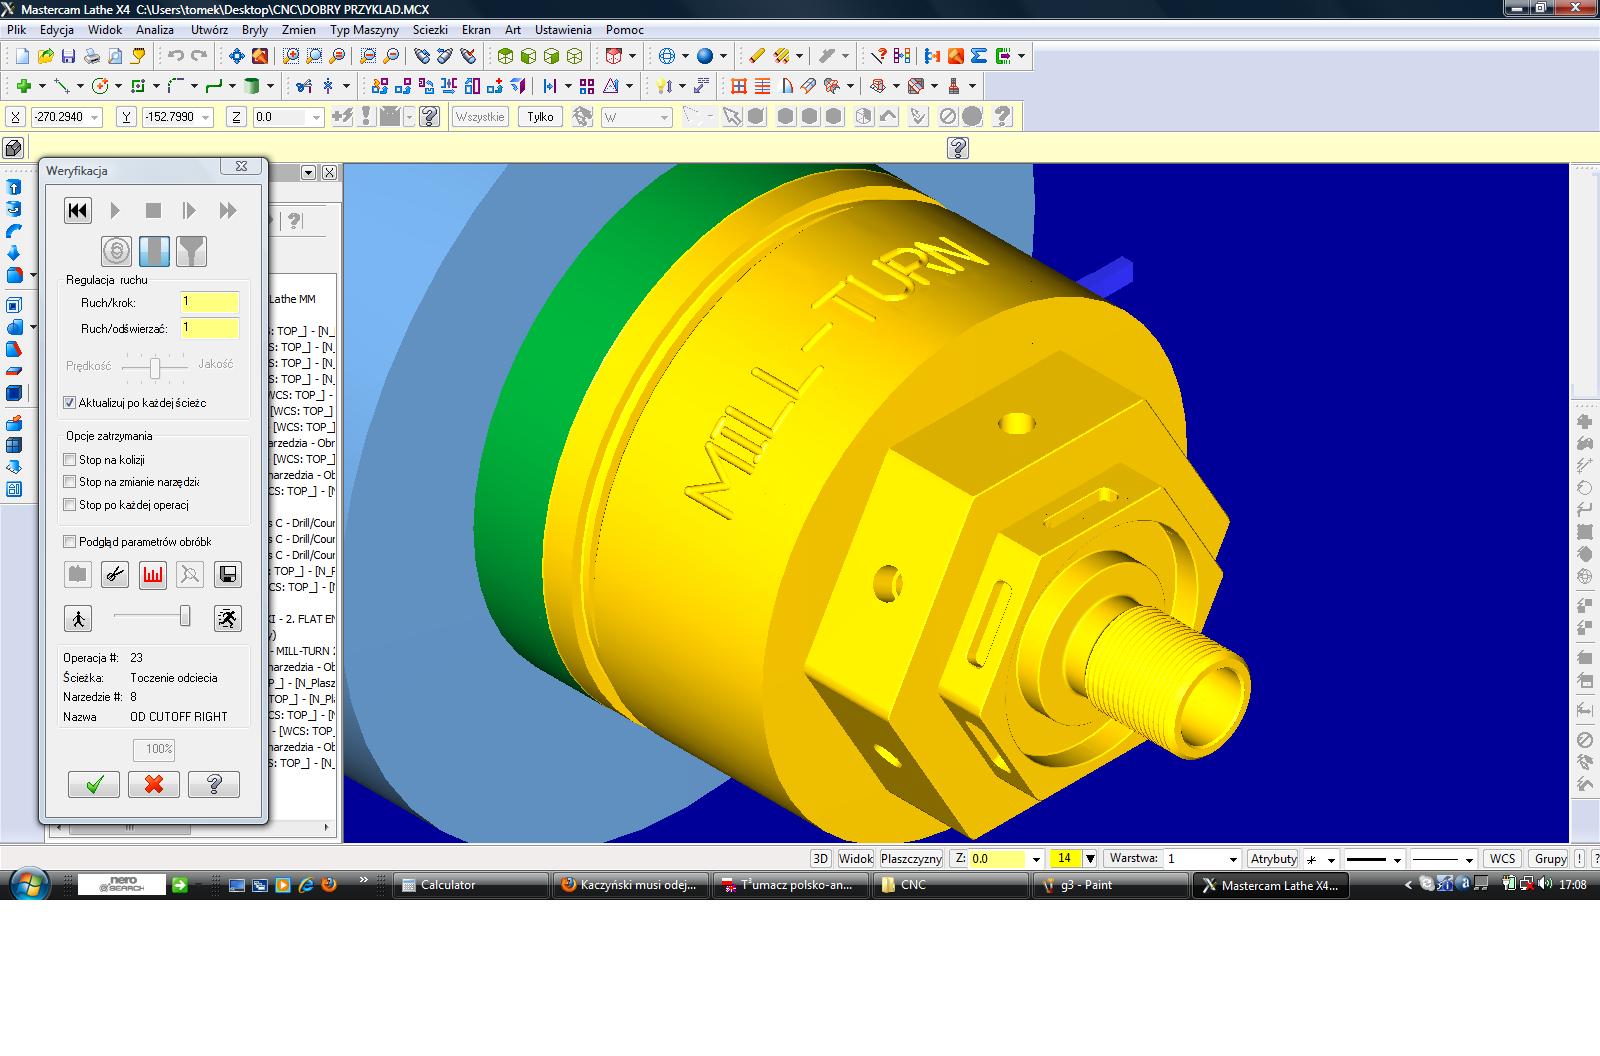Enable Stop po każdej operacji checkbox
The height and width of the screenshot is (1056, 1600).
pos(69,505)
